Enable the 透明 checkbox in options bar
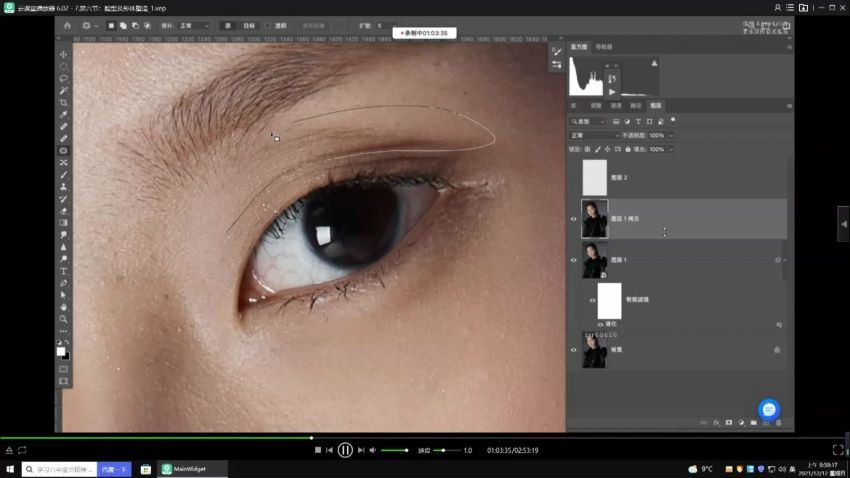This screenshot has height=478, width=850. [x=268, y=25]
